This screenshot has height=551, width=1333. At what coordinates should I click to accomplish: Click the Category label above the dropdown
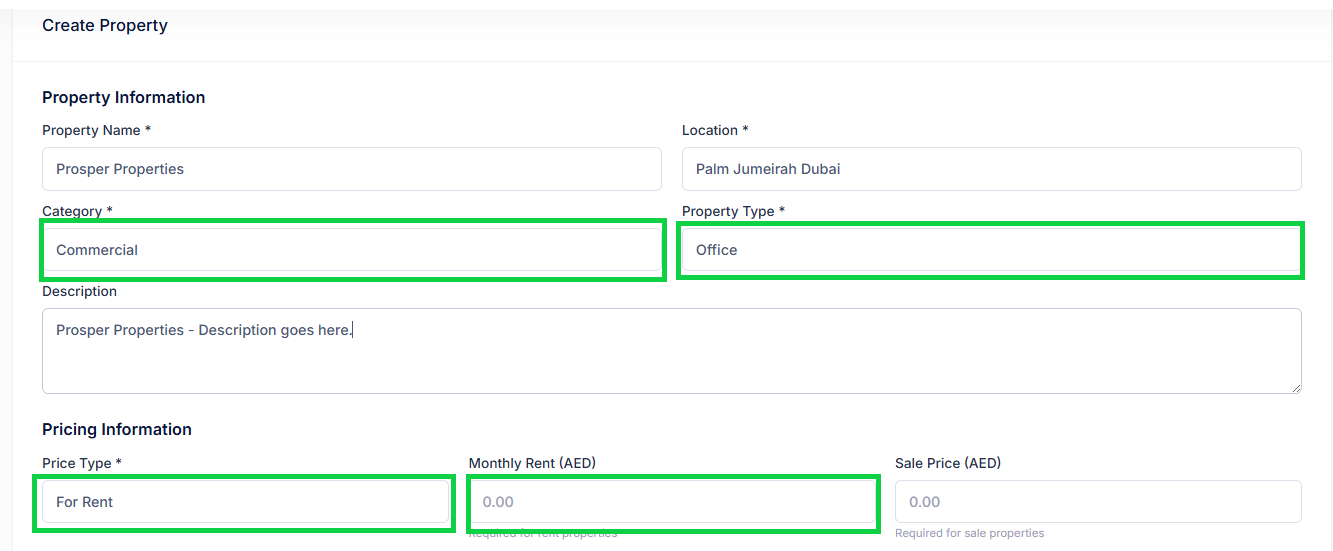[x=72, y=212]
